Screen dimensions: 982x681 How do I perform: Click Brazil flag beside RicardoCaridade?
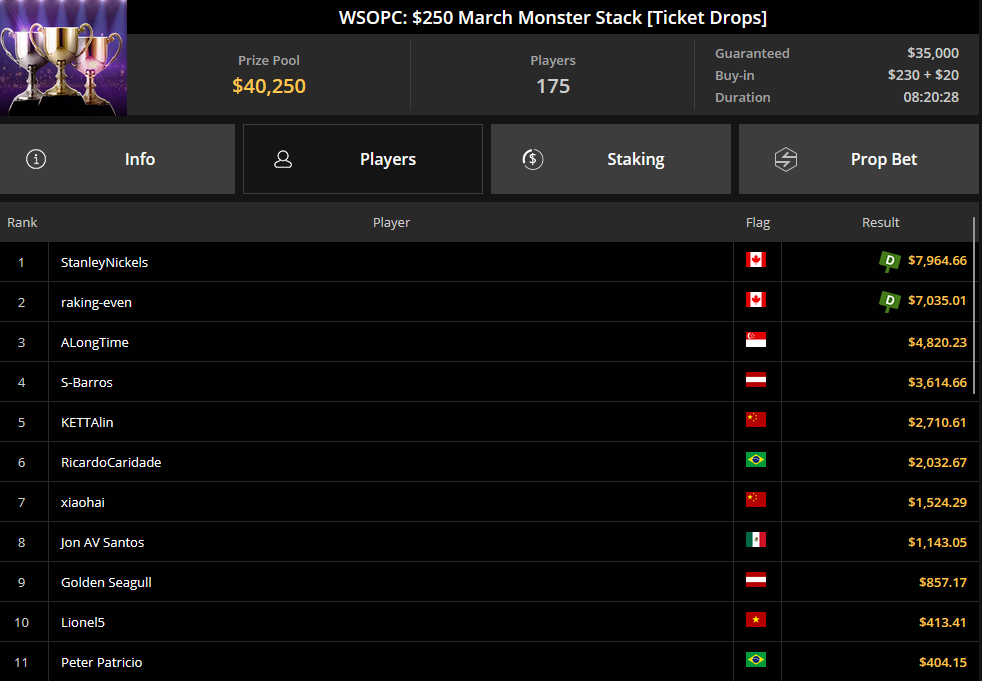[x=756, y=460]
